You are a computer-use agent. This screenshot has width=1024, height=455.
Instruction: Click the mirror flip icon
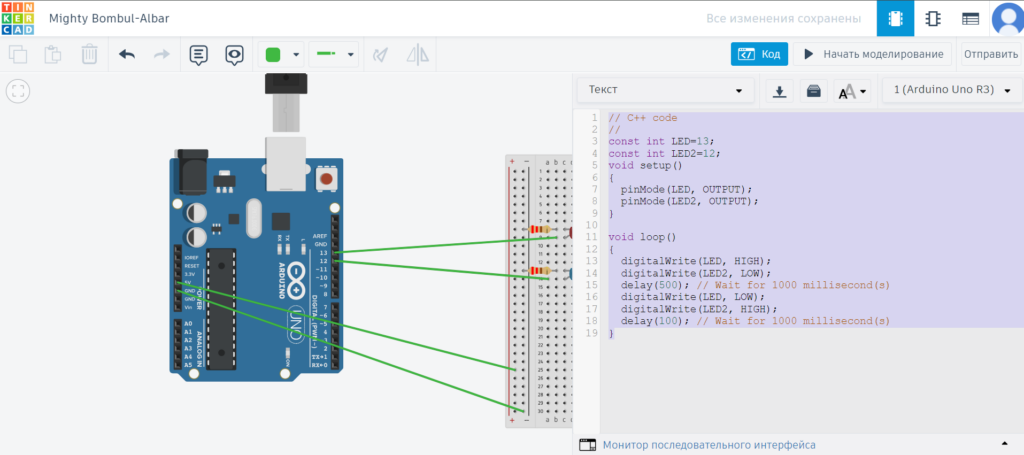(418, 55)
